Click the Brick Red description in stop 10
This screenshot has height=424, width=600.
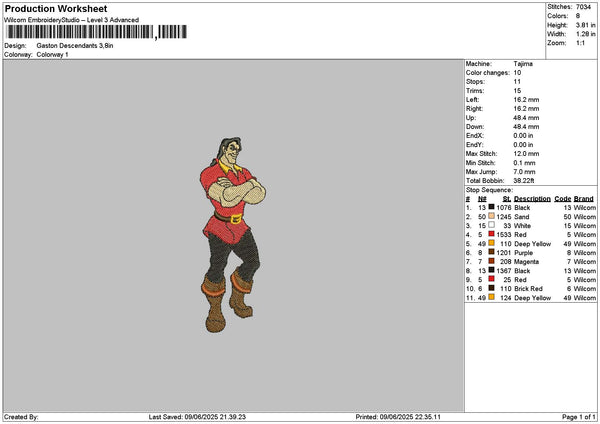(x=528, y=289)
